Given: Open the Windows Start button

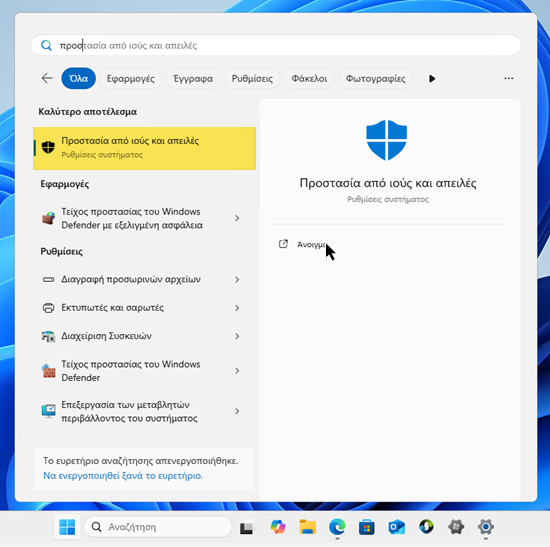Looking at the screenshot, I should click(x=67, y=527).
